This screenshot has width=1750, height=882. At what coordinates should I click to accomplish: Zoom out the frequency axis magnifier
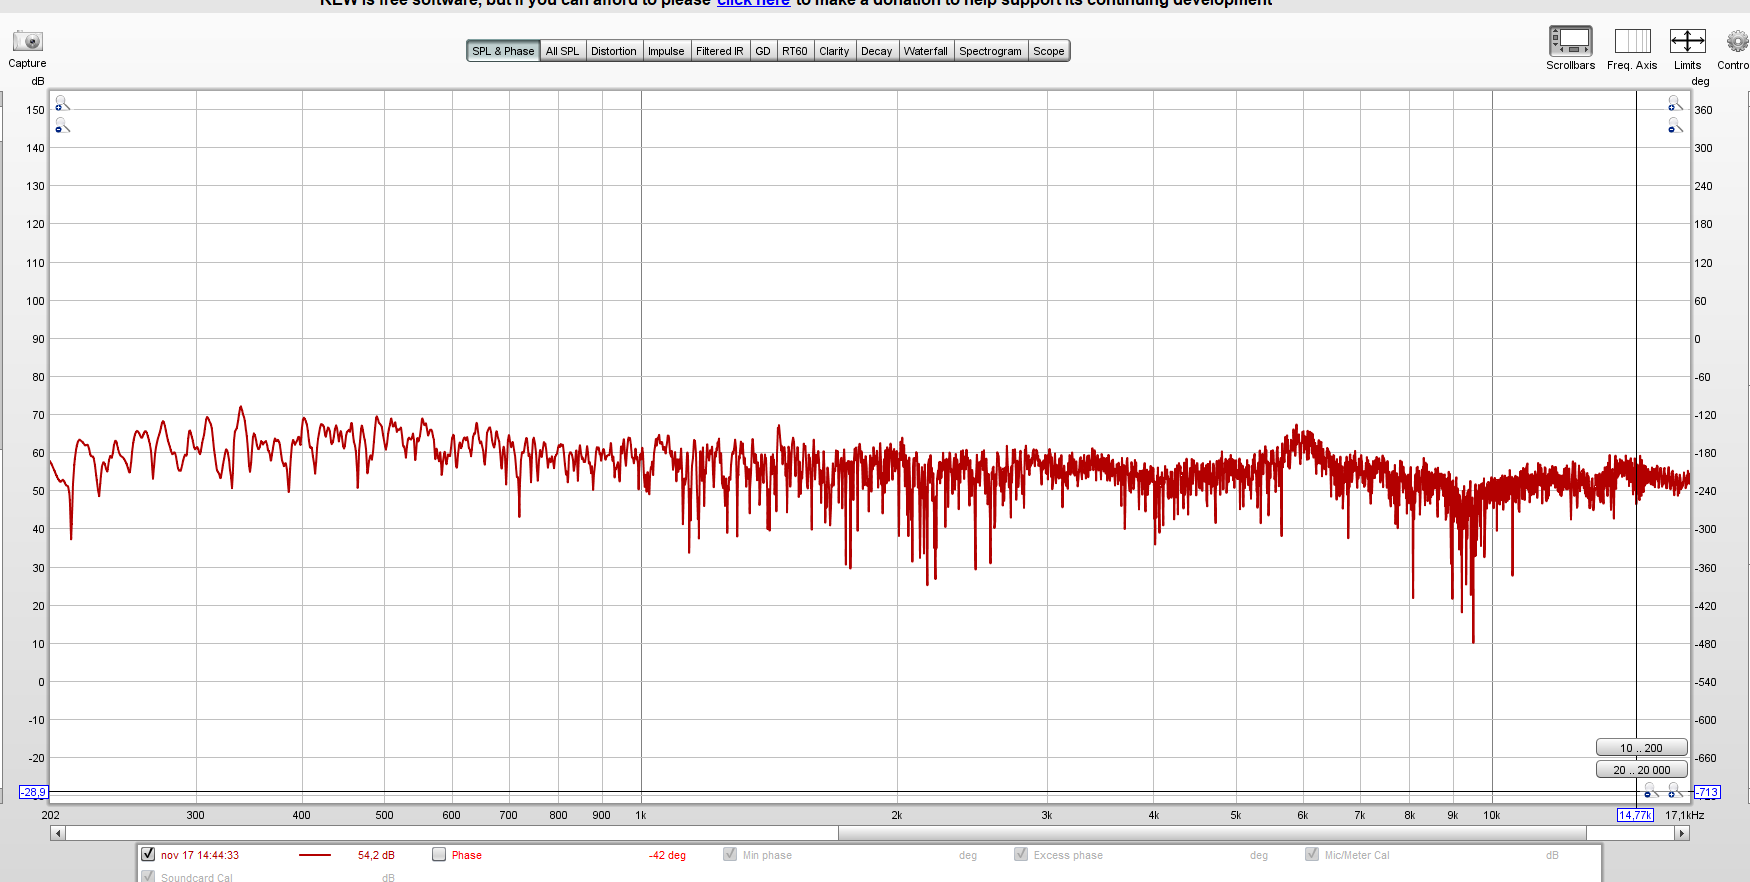pos(1651,791)
